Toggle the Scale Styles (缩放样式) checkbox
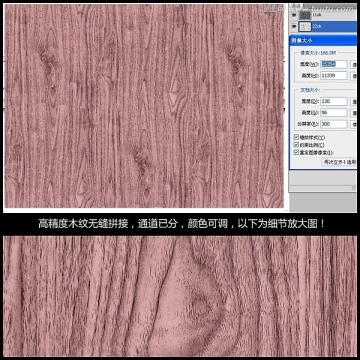 (296, 137)
